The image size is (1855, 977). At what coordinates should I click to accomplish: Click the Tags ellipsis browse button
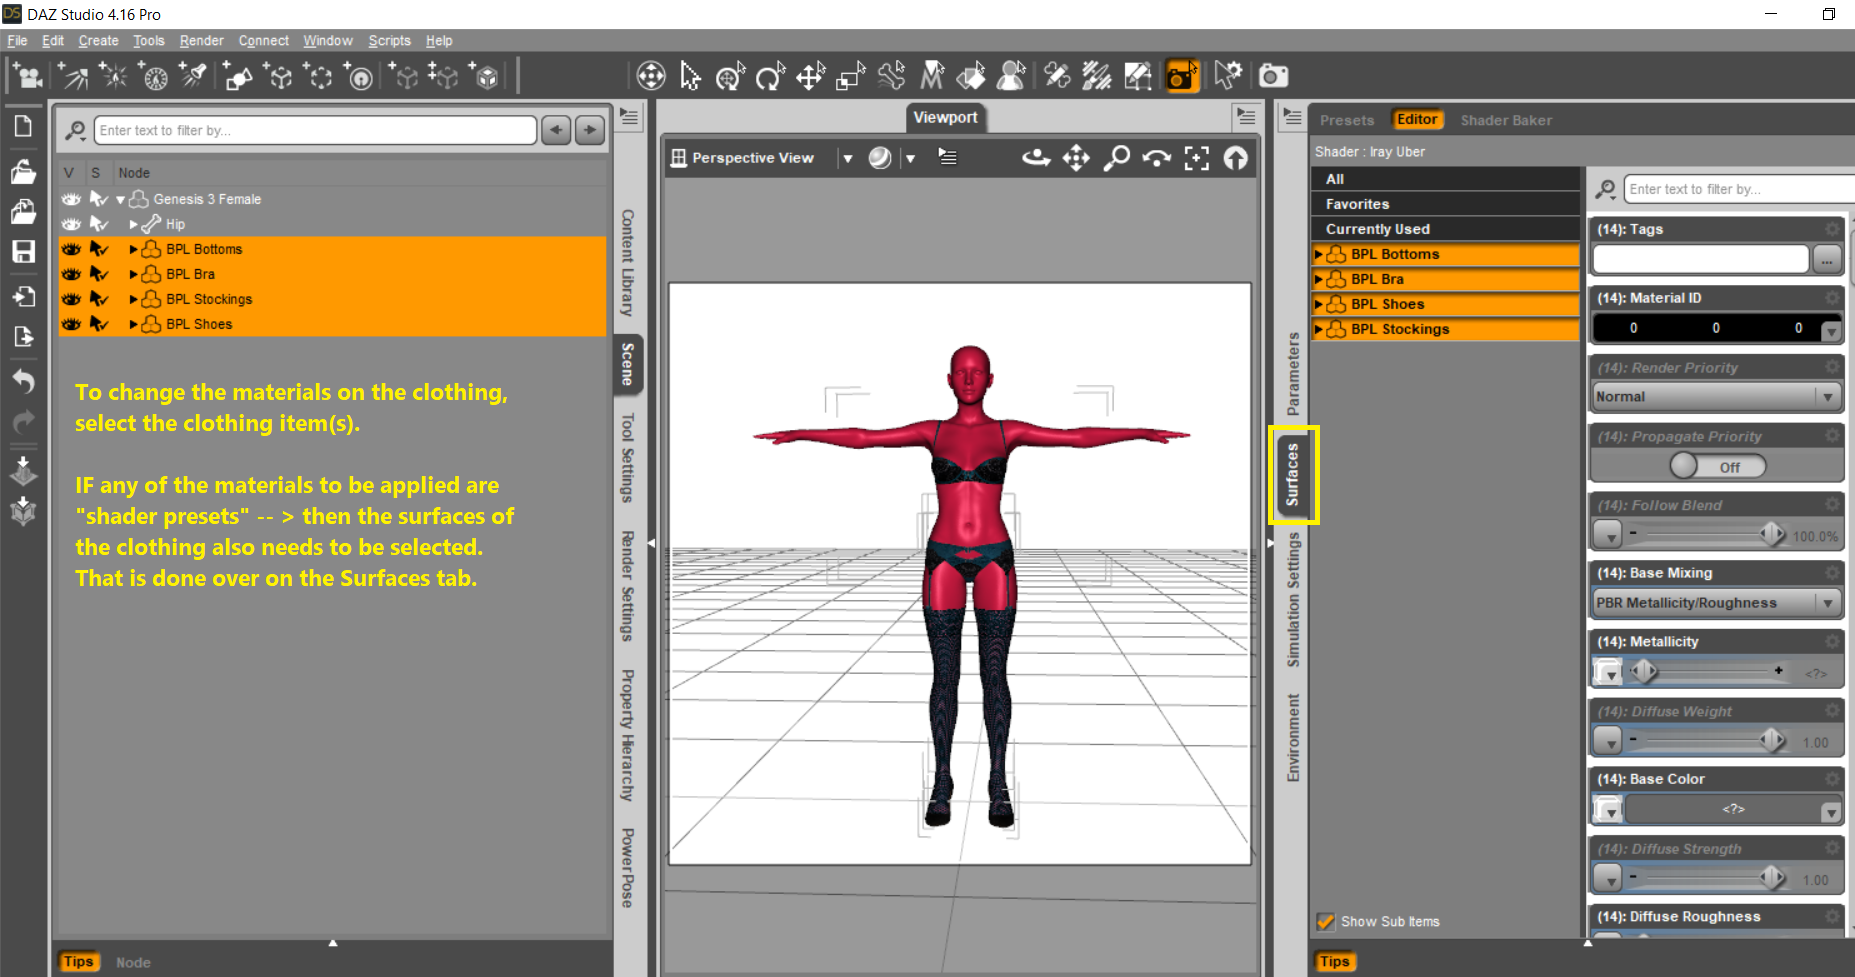1827,260
